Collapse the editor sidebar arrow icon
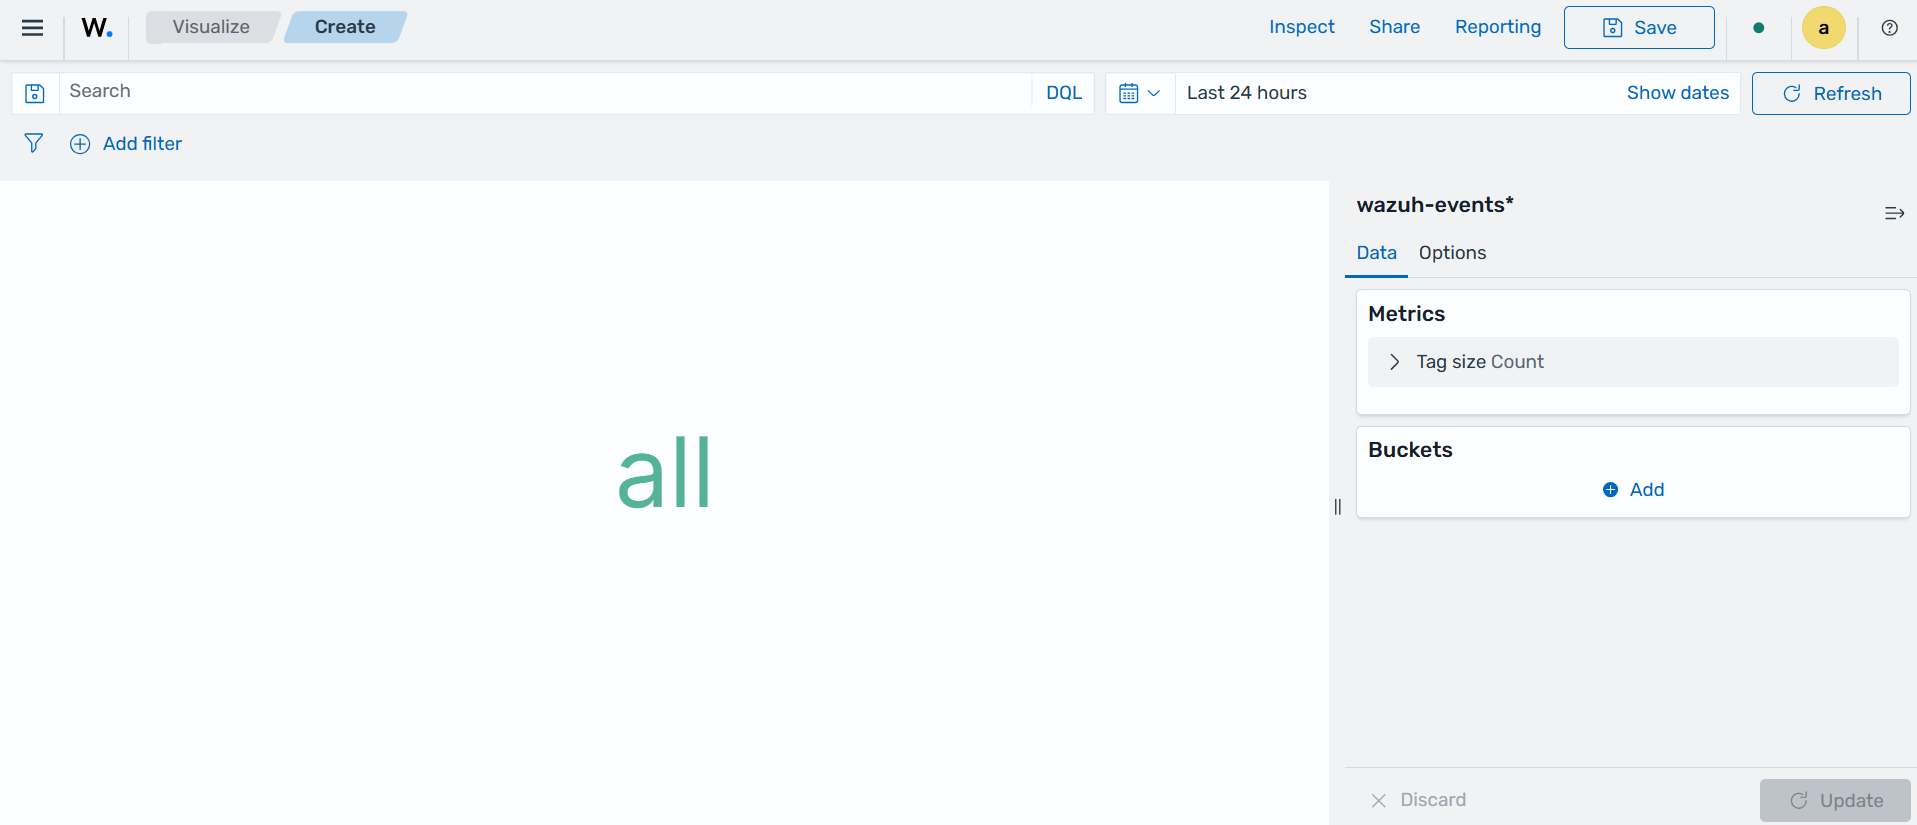Screen dimensions: 1917x825 click(x=1894, y=213)
